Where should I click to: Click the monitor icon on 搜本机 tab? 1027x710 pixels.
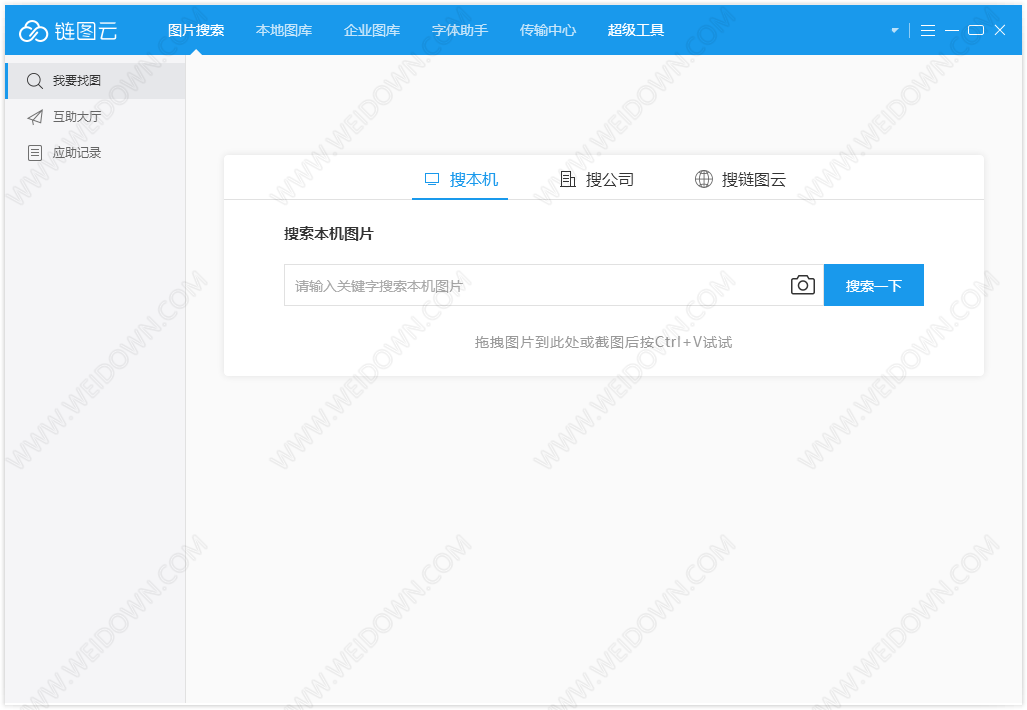click(432, 179)
